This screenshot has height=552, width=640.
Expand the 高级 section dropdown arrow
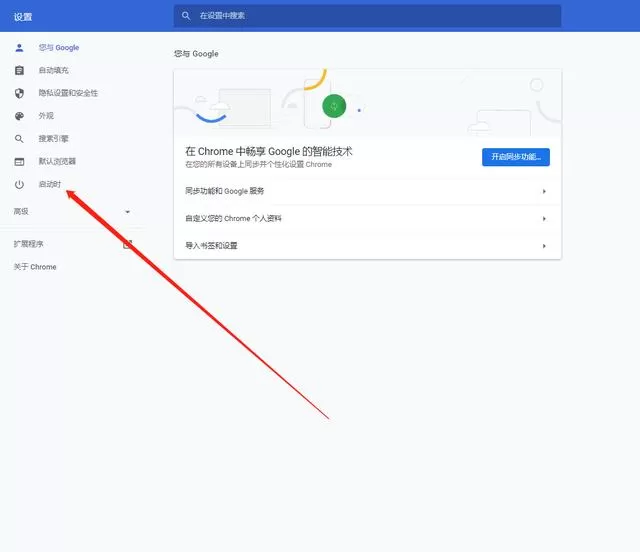pos(127,211)
